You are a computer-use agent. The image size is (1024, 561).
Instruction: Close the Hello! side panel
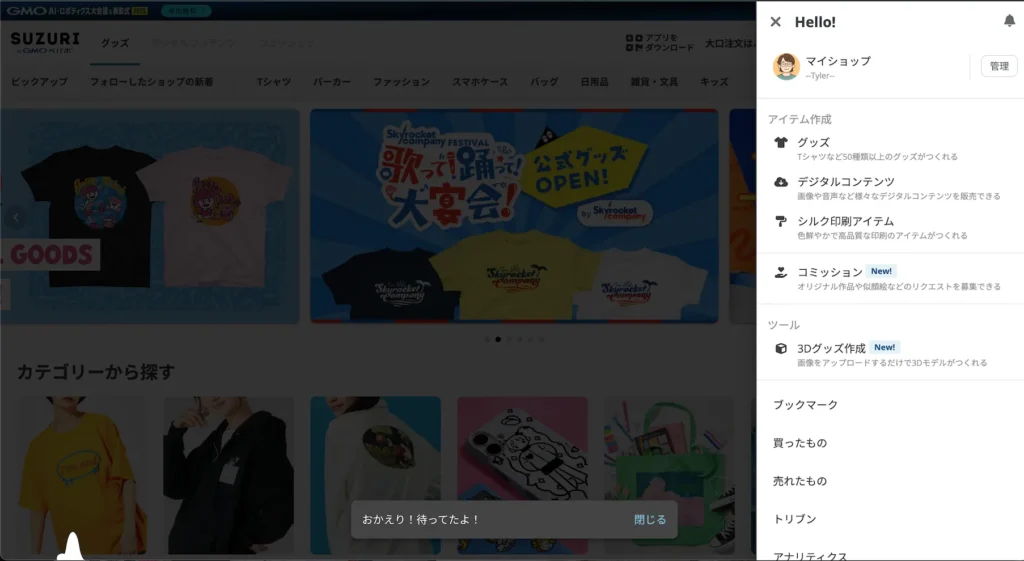click(775, 22)
